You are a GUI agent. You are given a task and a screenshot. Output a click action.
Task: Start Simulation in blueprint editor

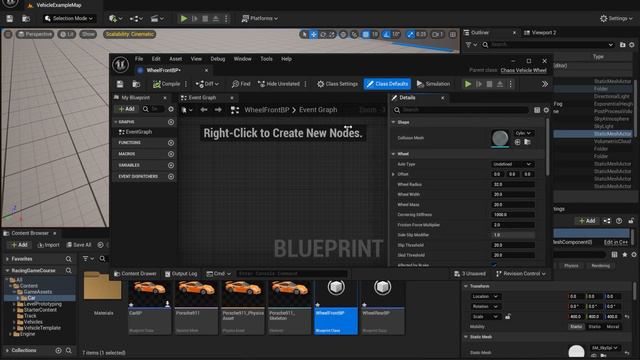[433, 84]
